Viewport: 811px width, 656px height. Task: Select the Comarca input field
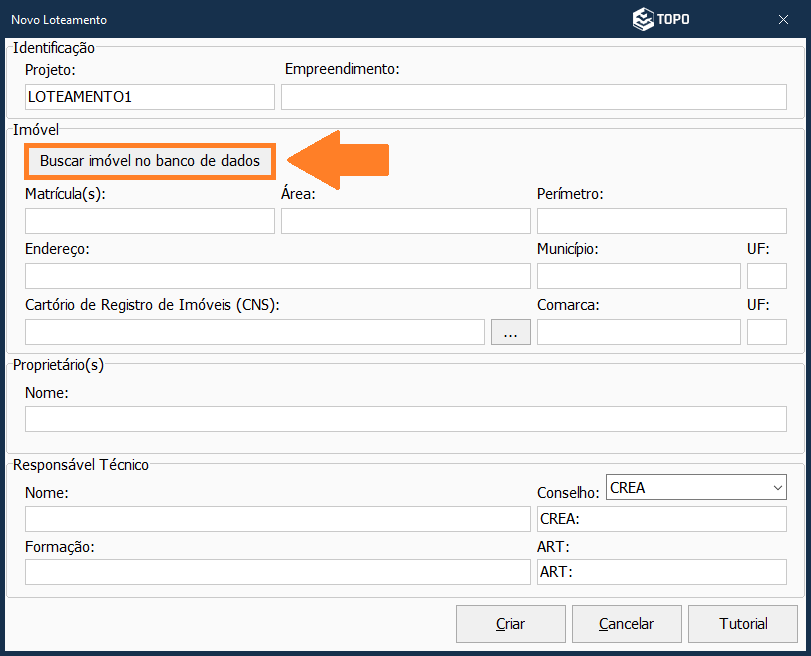pyautogui.click(x=638, y=332)
